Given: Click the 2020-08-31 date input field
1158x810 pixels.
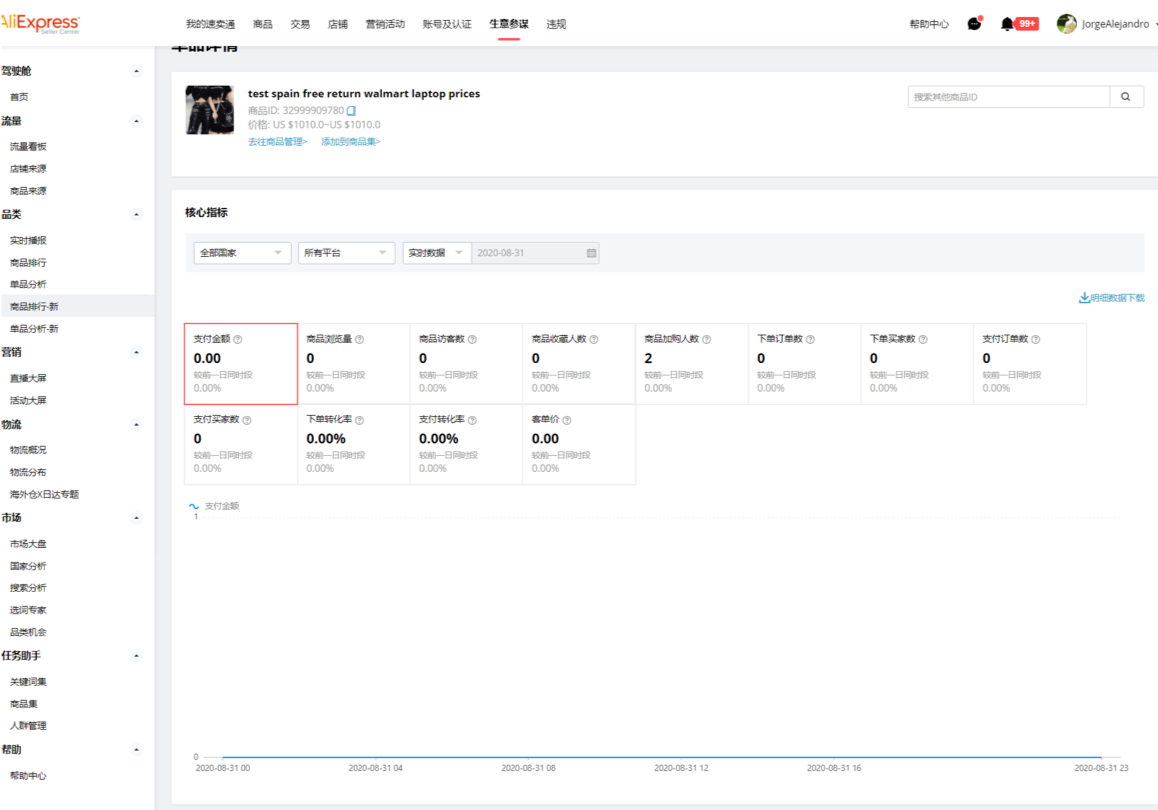Looking at the screenshot, I should 535,253.
